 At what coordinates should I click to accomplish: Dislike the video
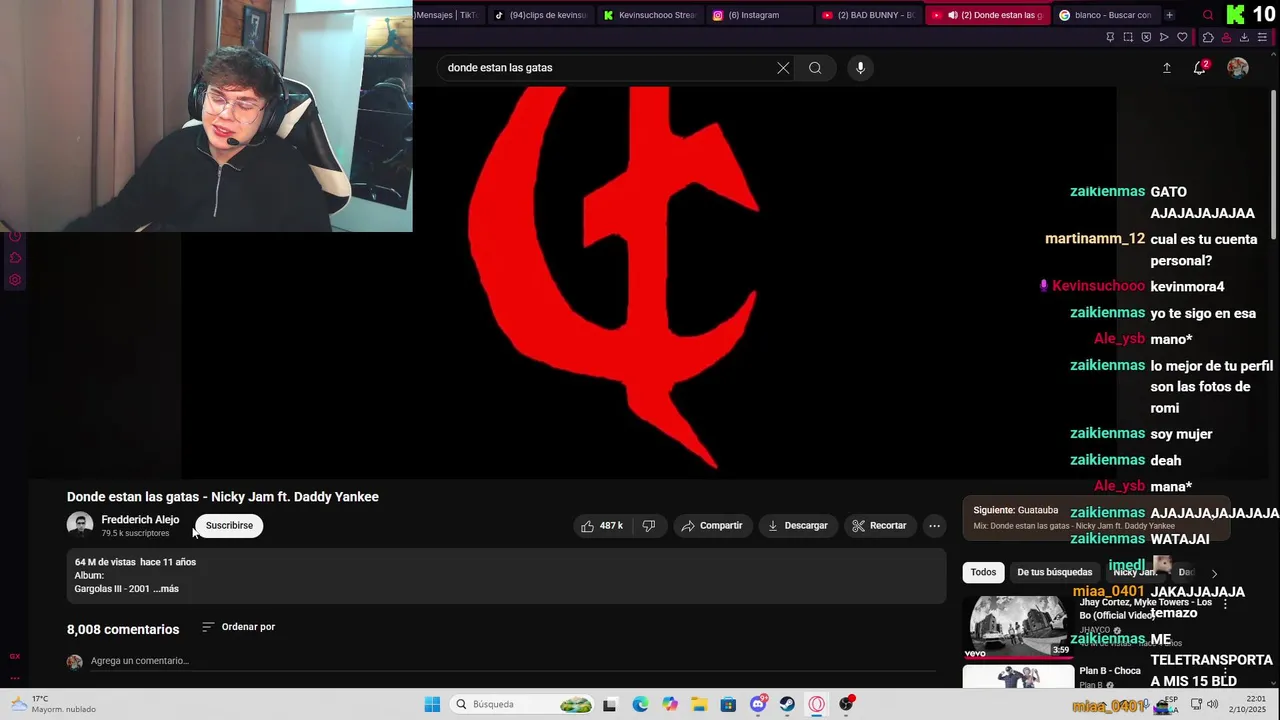648,526
